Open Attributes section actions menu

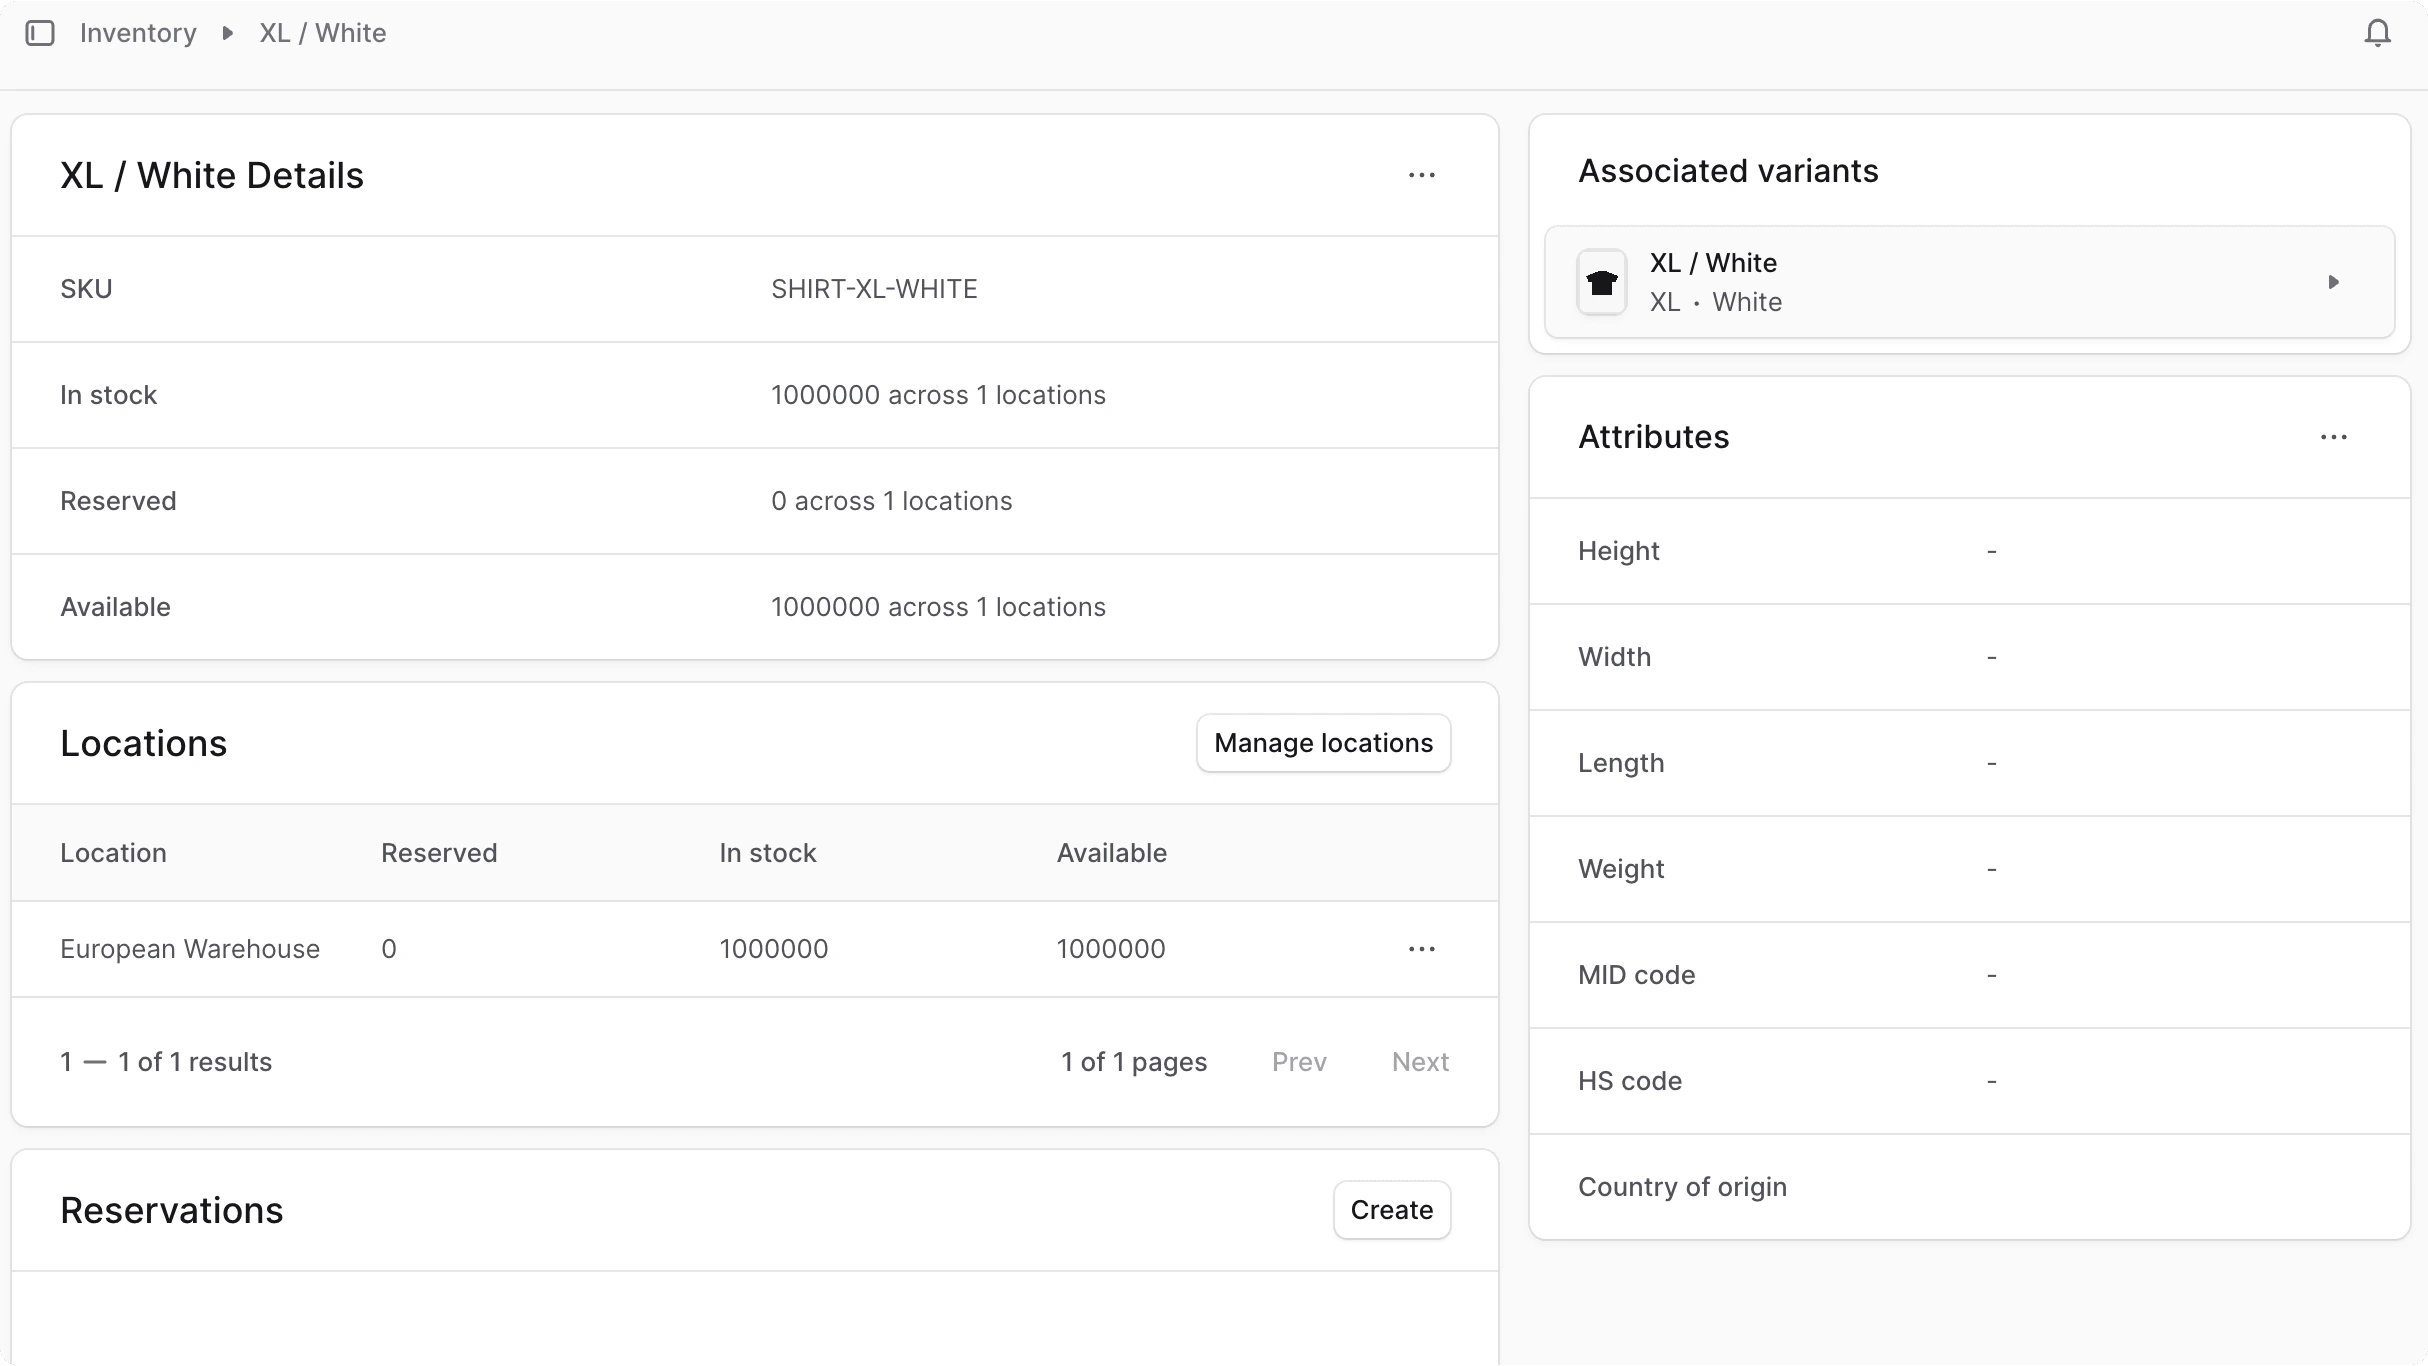pos(2333,437)
